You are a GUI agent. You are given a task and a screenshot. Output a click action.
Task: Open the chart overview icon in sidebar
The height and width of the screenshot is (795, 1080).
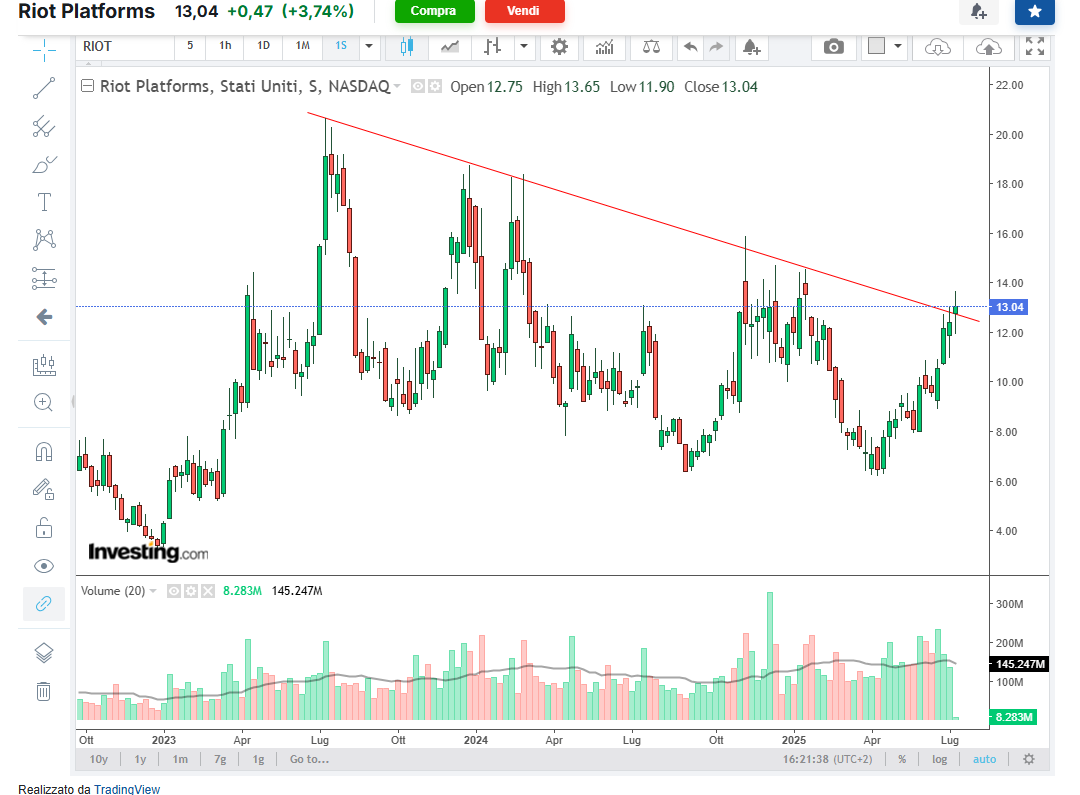(x=44, y=364)
